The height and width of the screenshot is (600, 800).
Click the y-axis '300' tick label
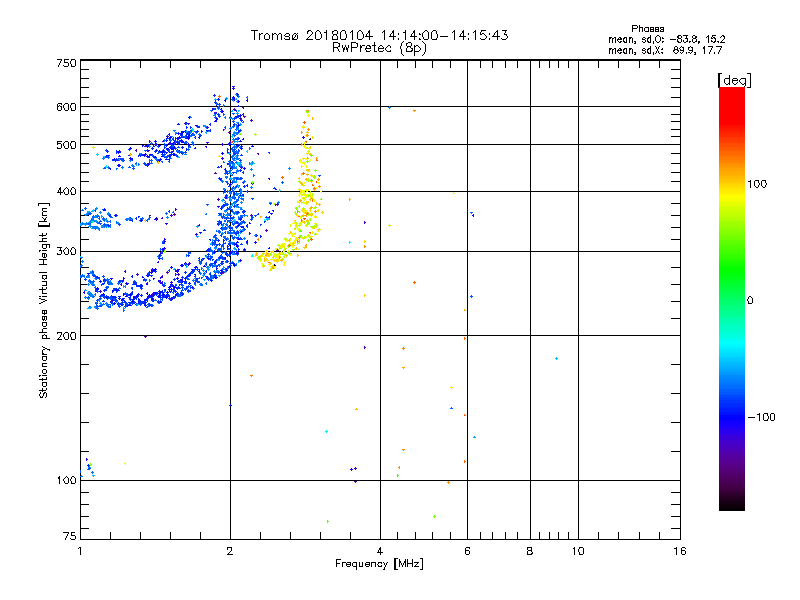66,252
